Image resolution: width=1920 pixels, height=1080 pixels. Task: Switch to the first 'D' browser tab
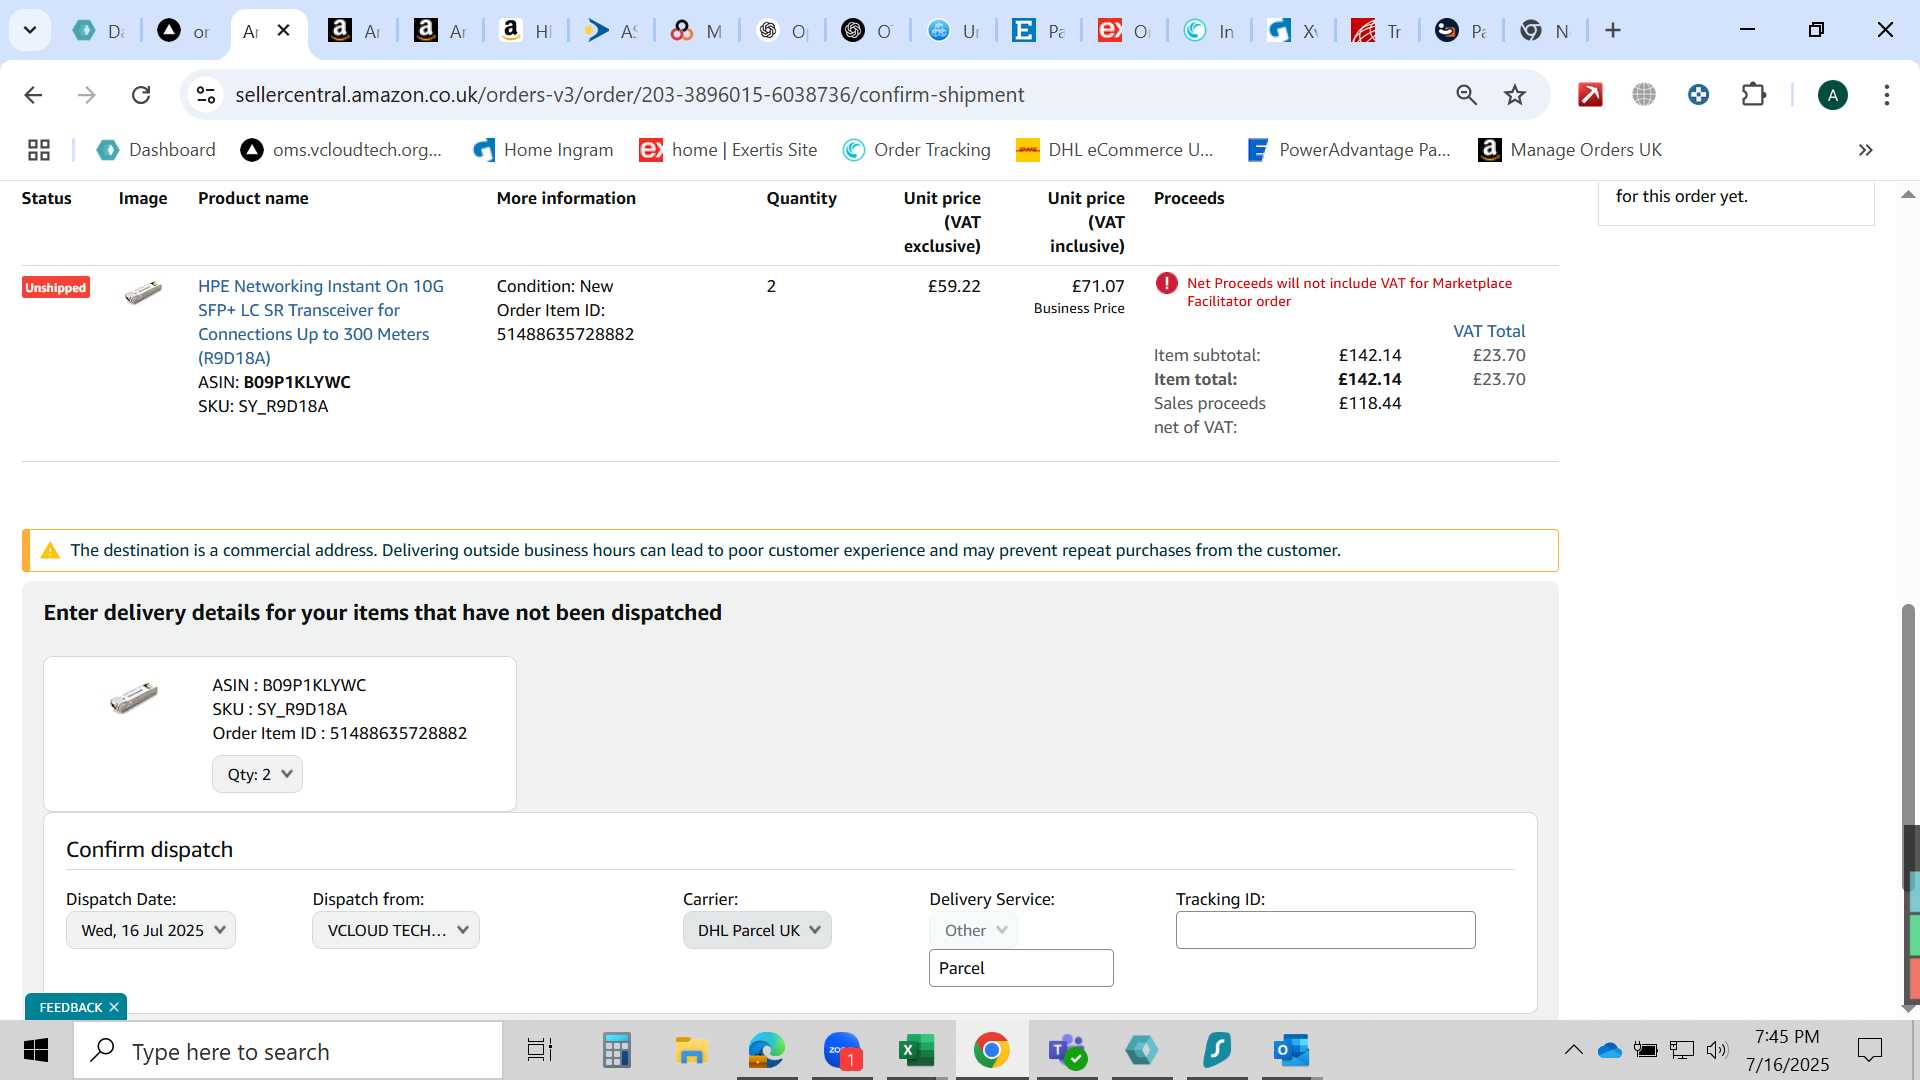click(100, 31)
